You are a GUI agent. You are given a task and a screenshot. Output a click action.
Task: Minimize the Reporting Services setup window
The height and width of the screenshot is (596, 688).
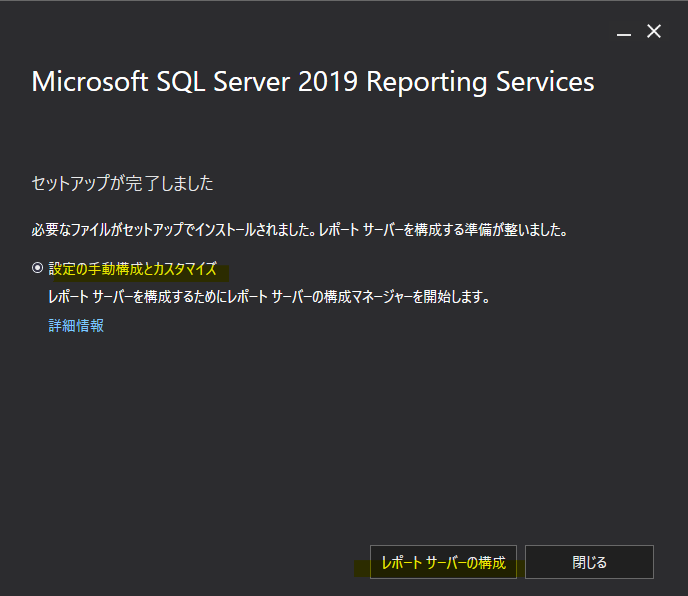624,32
